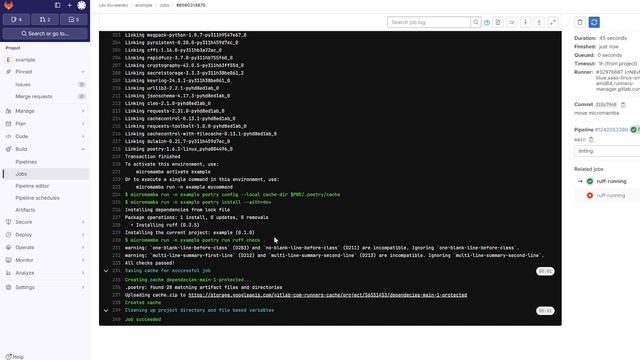Click the Search or go to field
Screen dimensions: 640x360
[x=45, y=33]
